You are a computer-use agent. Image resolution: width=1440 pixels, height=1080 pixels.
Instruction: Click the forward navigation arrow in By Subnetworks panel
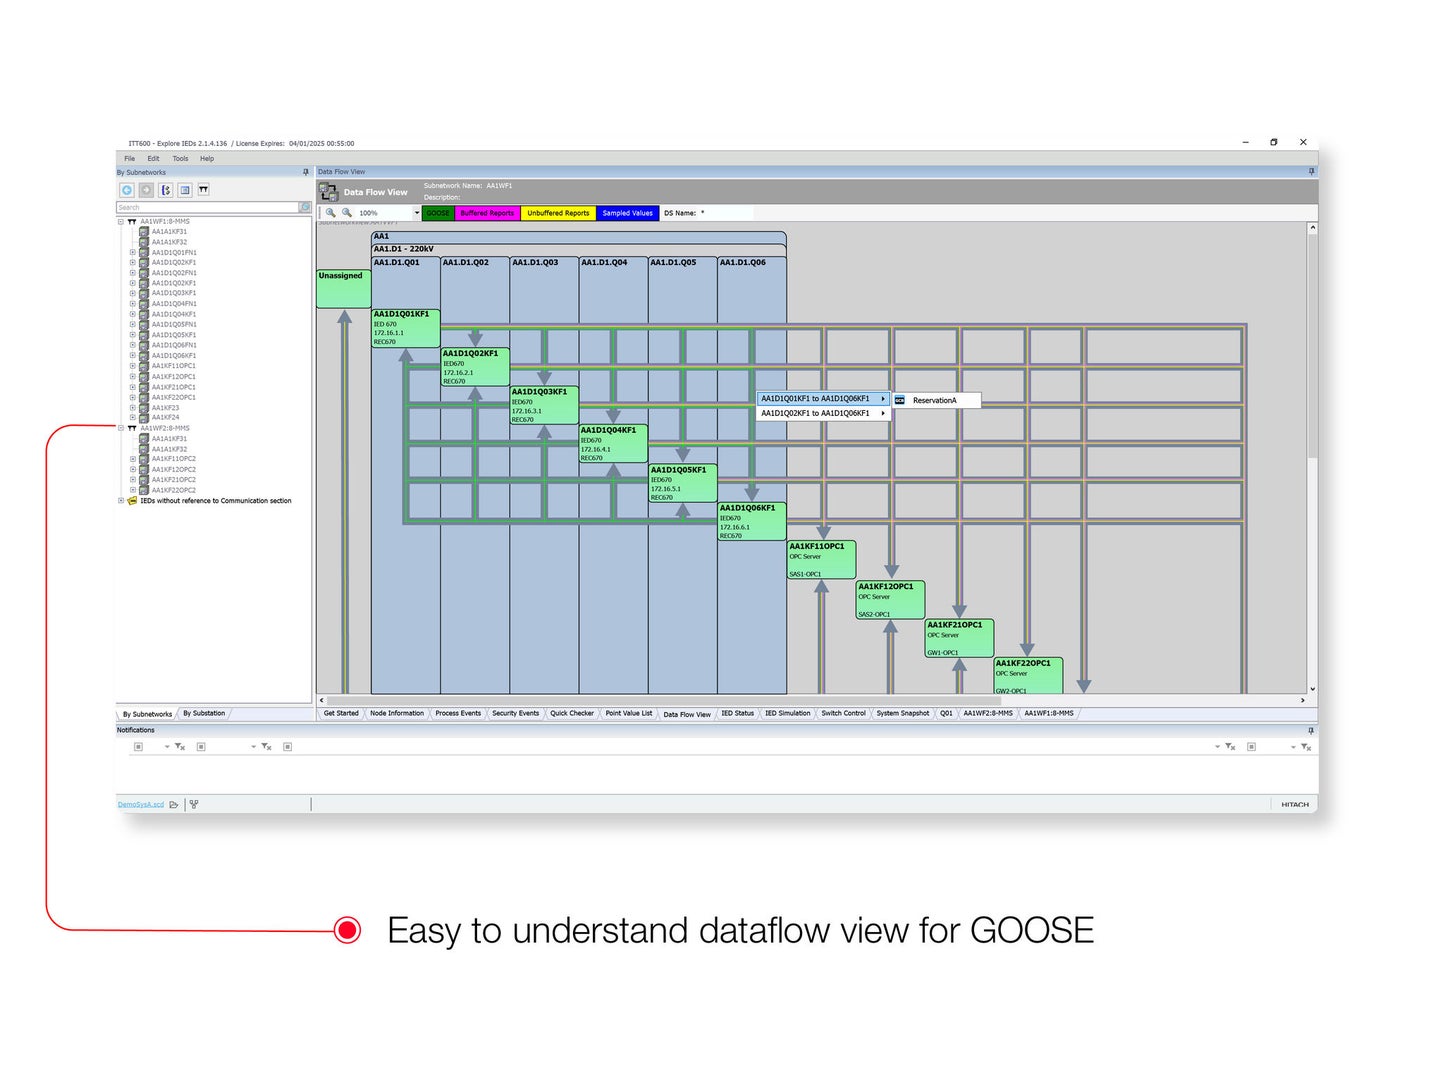(x=145, y=190)
